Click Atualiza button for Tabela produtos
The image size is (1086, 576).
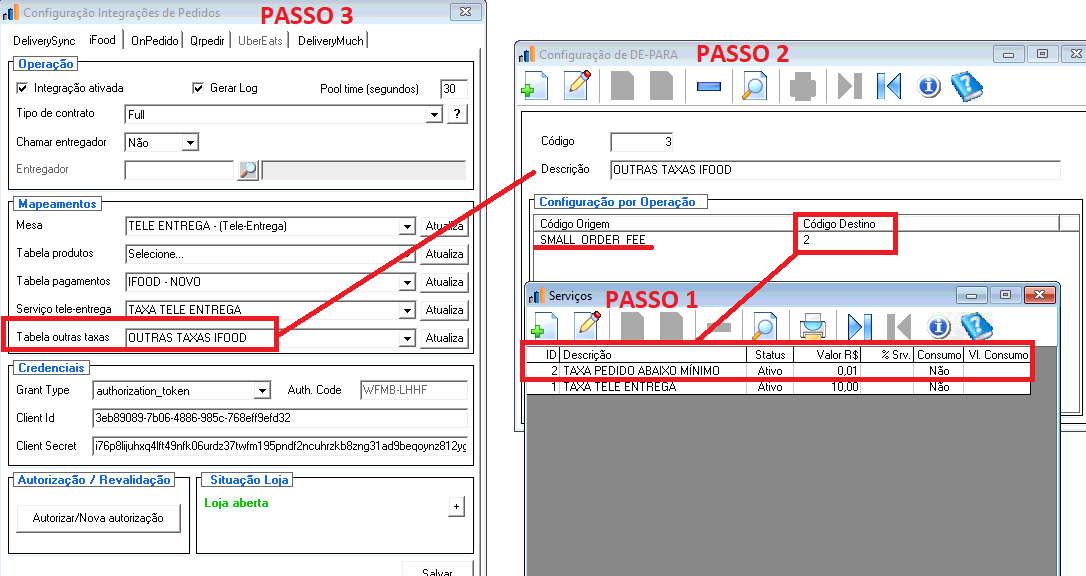444,254
